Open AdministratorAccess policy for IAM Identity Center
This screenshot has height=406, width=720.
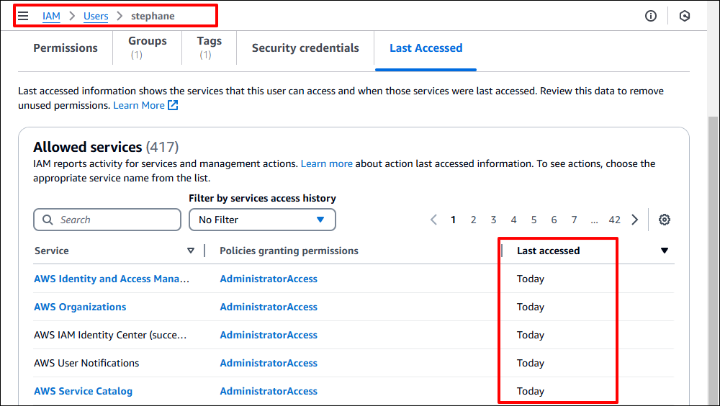pyautogui.click(x=269, y=335)
